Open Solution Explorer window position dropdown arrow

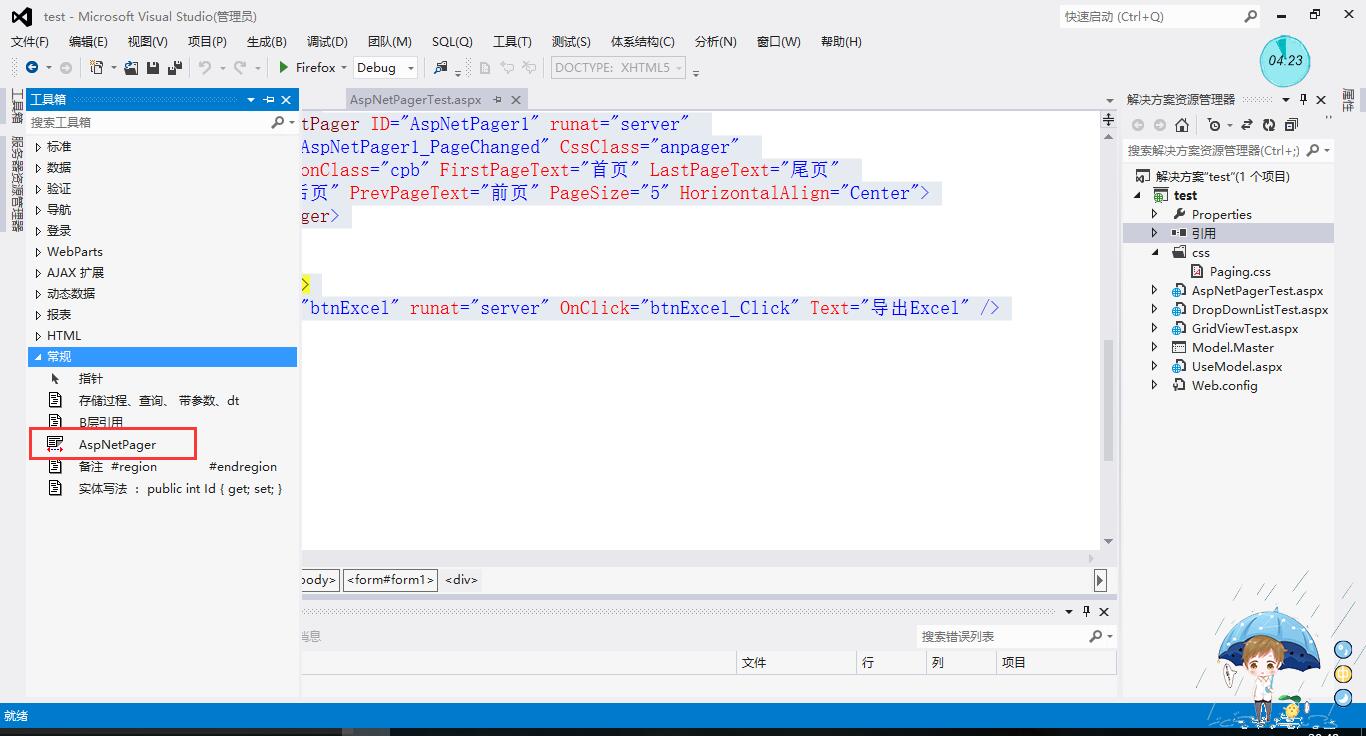tap(1286, 100)
